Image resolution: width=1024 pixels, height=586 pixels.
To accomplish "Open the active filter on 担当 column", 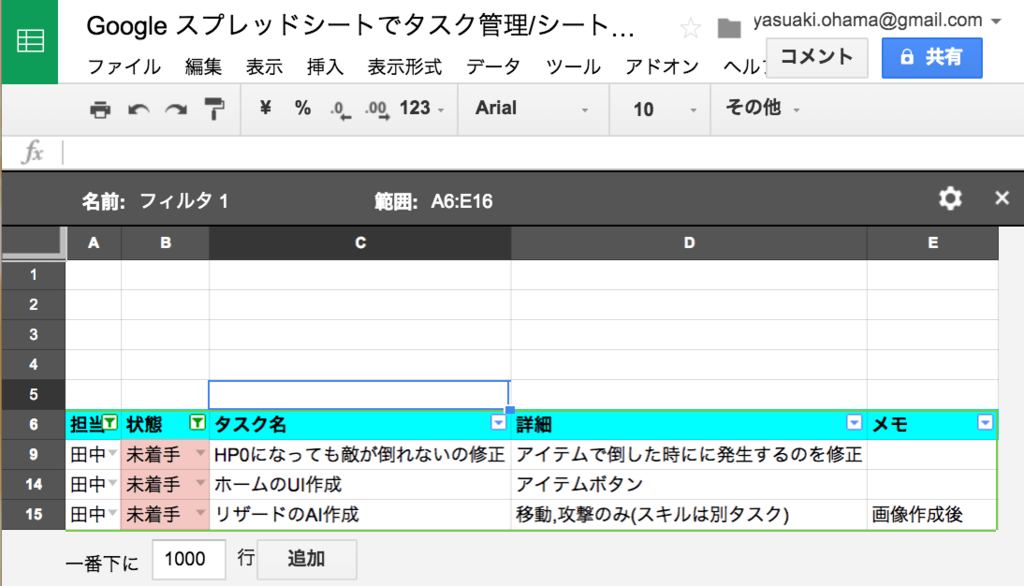I will 110,423.
